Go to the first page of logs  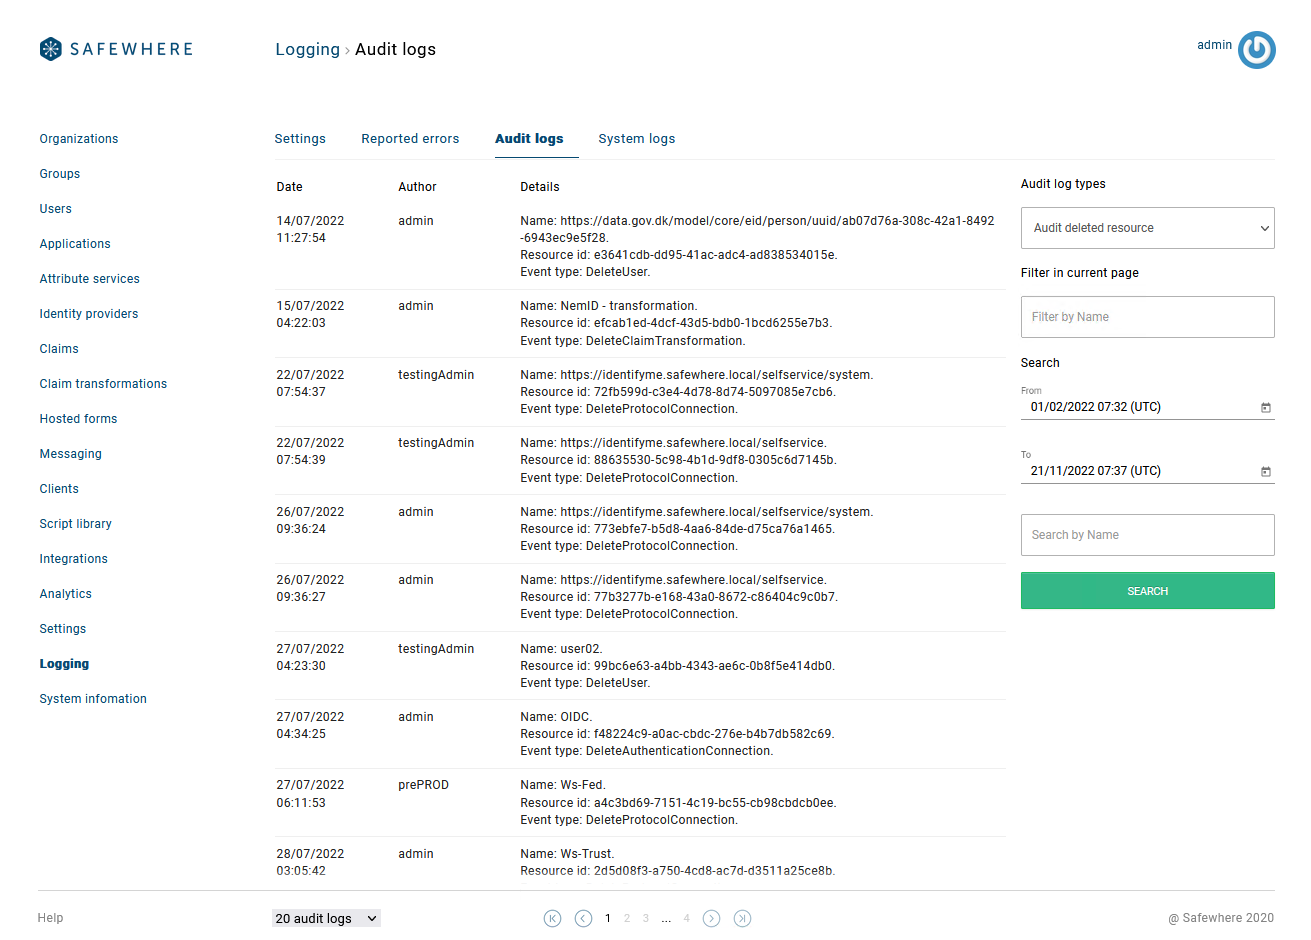point(552,918)
